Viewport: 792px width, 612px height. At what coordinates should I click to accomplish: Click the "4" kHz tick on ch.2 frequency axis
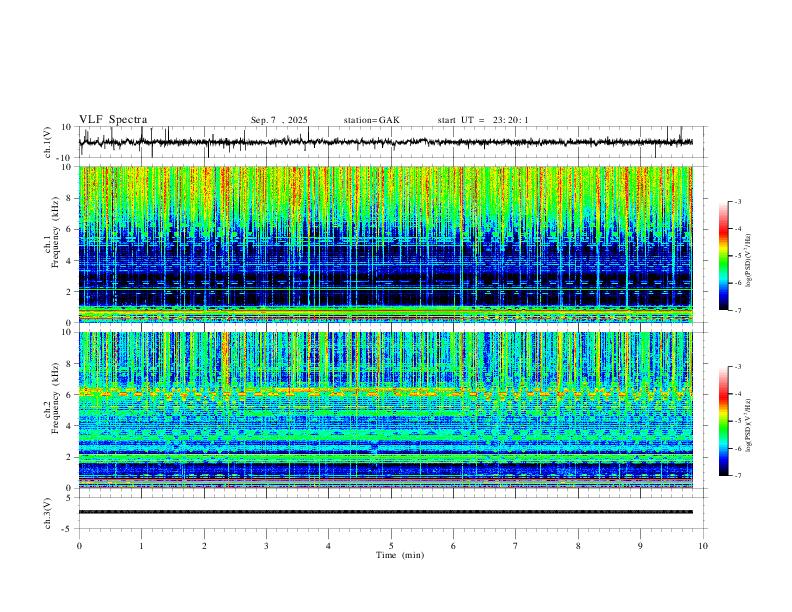point(70,426)
